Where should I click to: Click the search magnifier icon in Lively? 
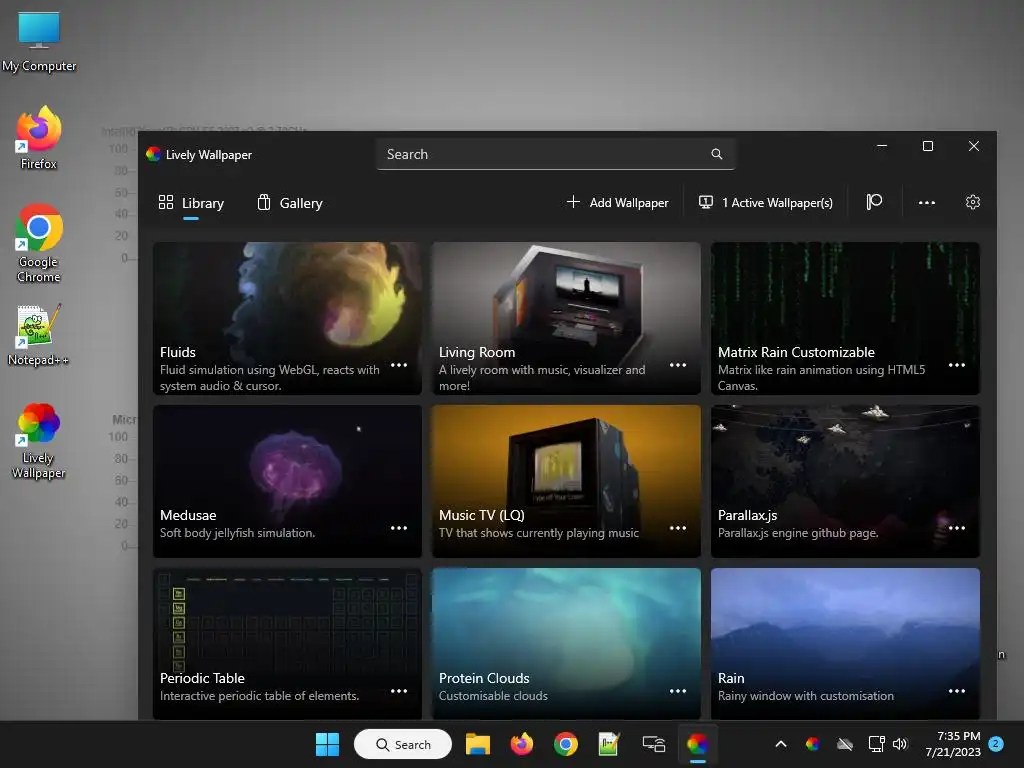(716, 154)
